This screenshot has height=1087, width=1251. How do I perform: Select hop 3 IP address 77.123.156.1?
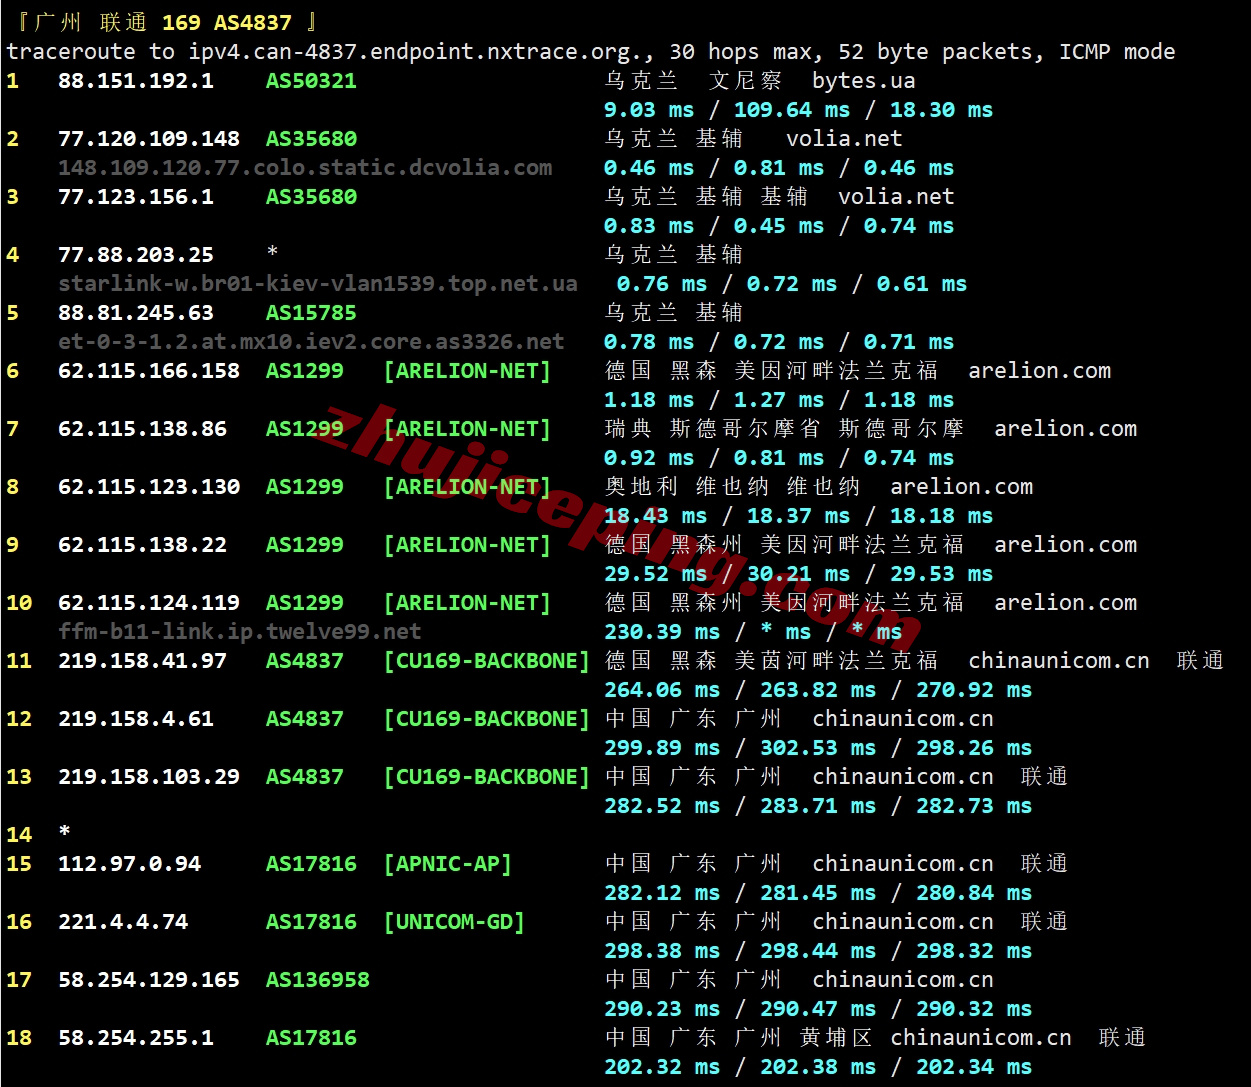pyautogui.click(x=136, y=197)
